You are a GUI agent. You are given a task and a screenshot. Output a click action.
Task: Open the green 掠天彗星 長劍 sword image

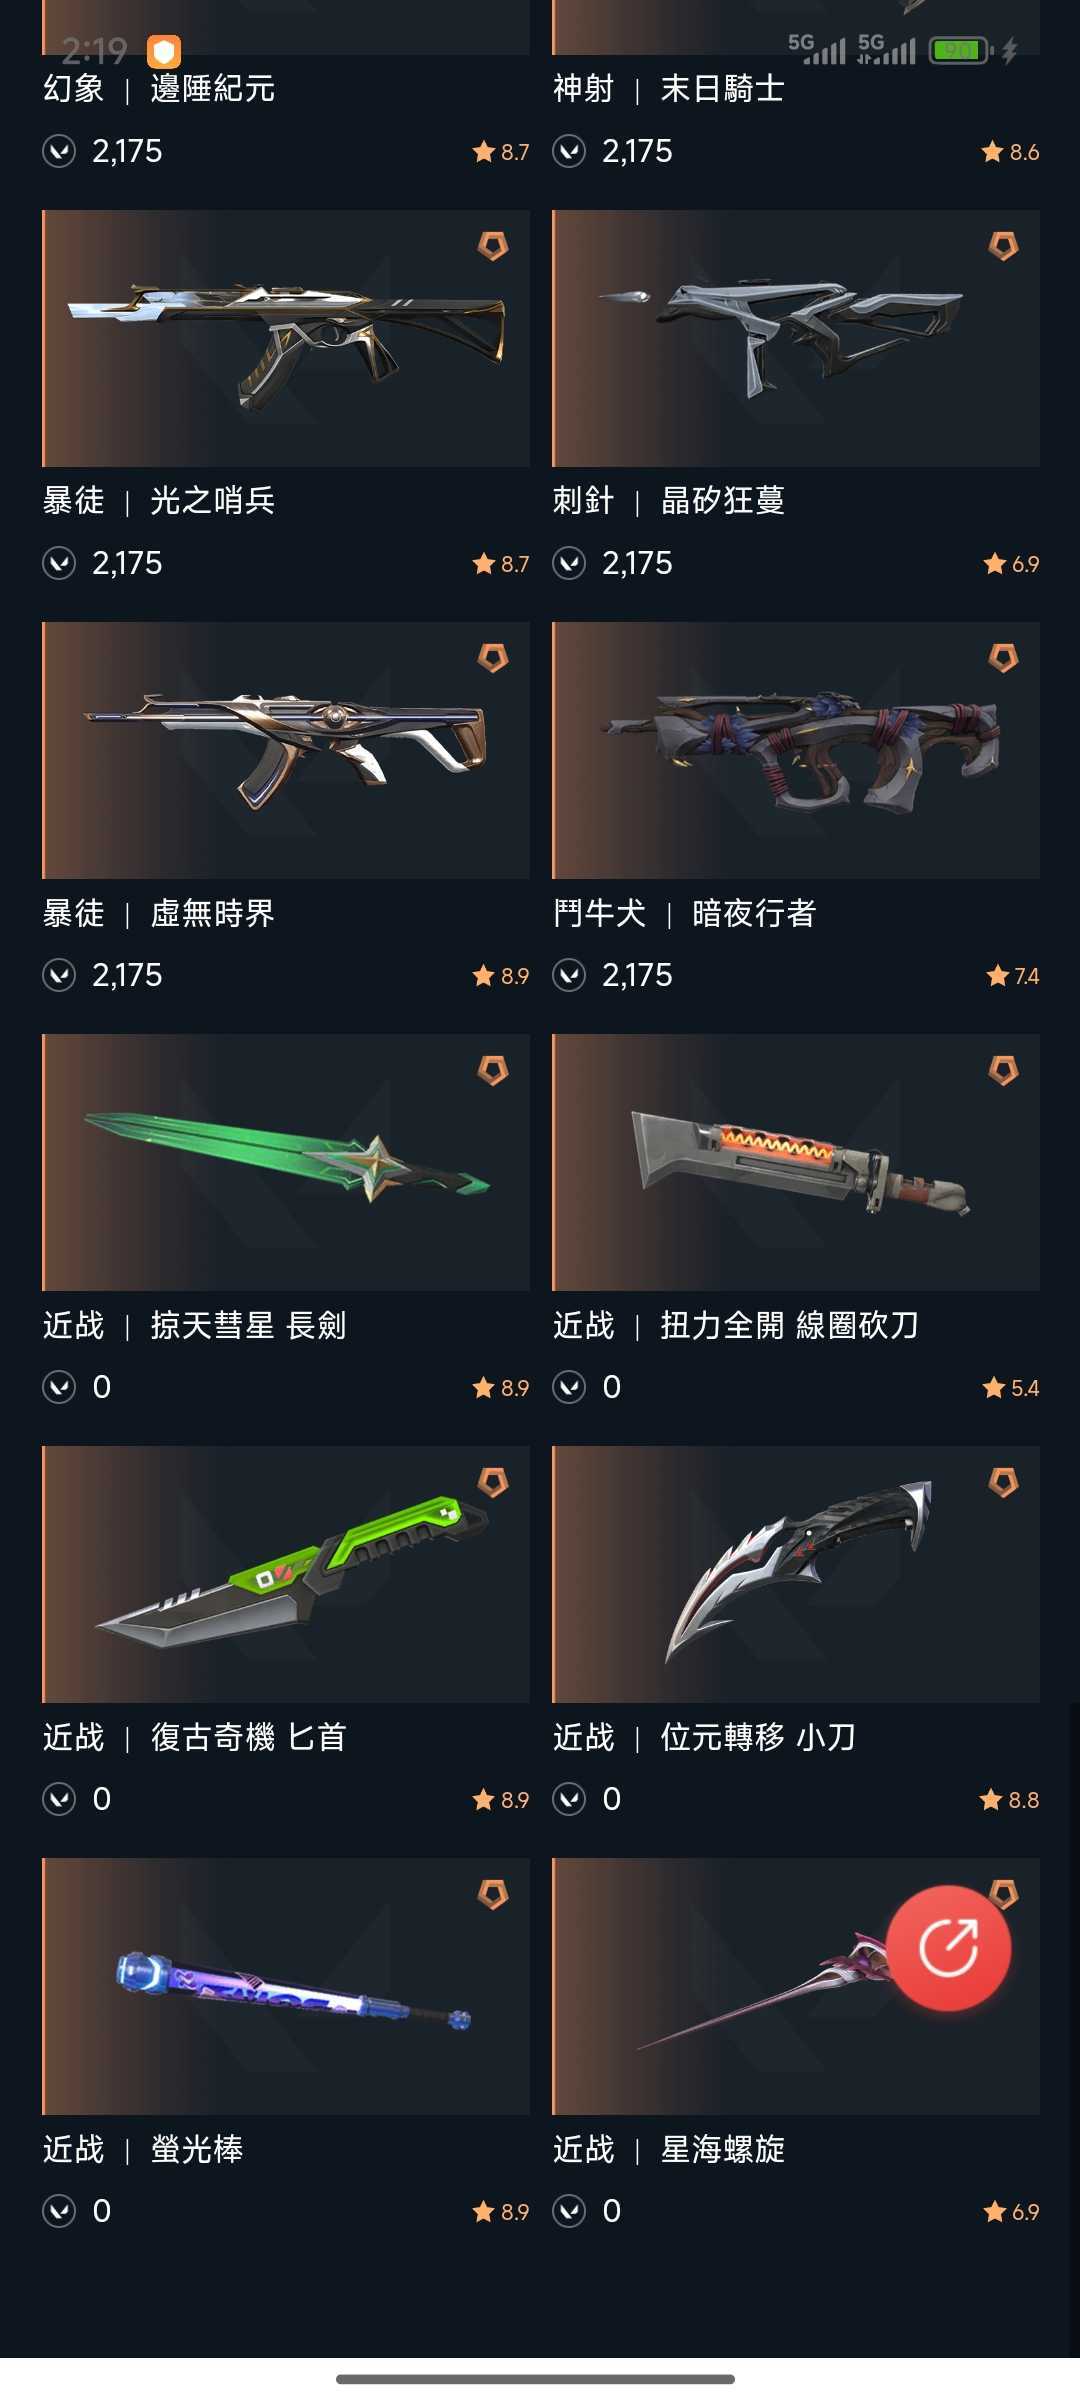click(286, 1162)
